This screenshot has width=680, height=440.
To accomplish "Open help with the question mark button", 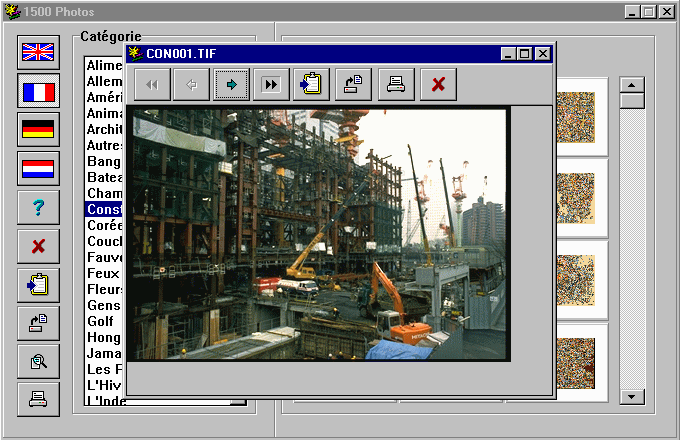I will (x=38, y=207).
